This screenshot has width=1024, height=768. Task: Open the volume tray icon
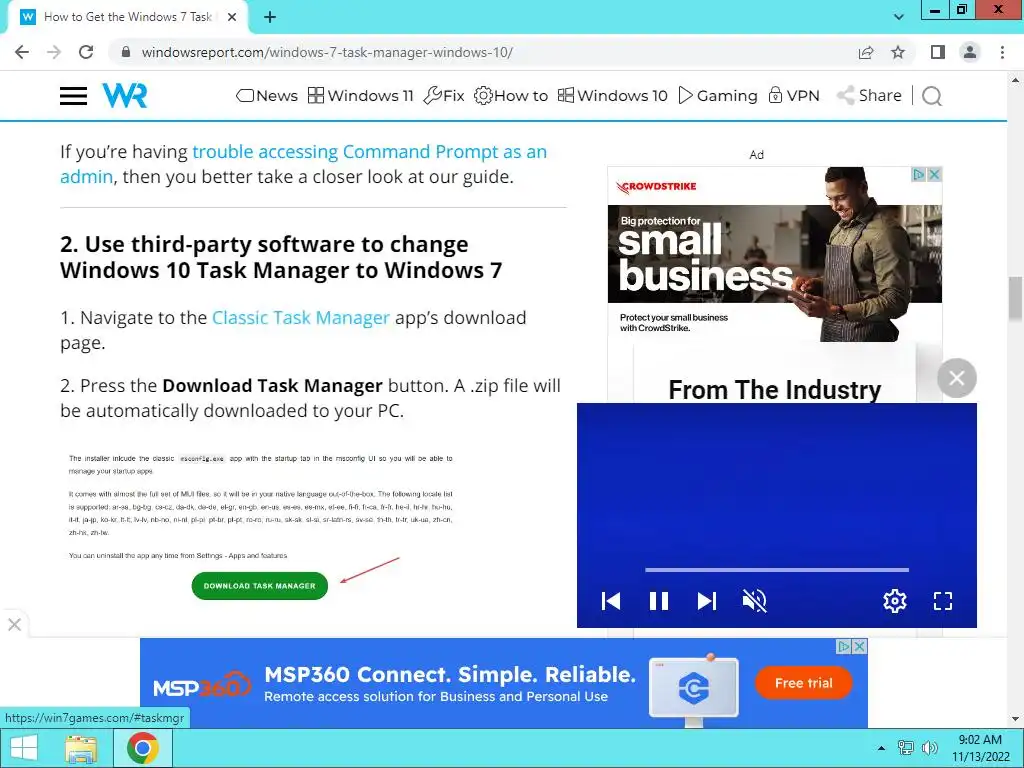[930, 748]
